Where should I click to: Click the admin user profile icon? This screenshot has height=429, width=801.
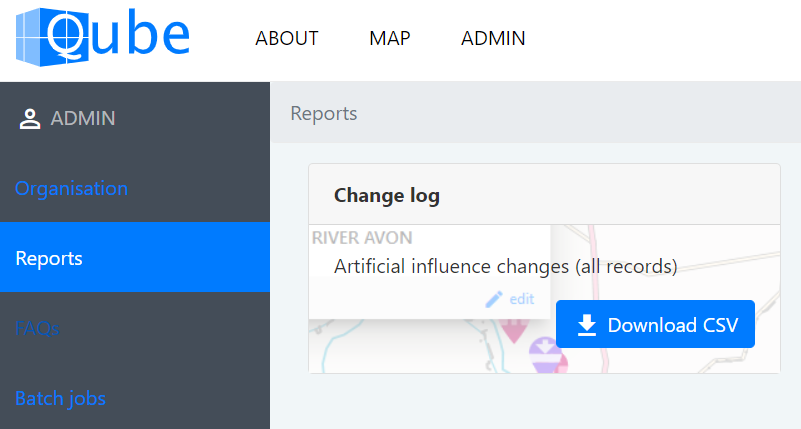point(29,119)
